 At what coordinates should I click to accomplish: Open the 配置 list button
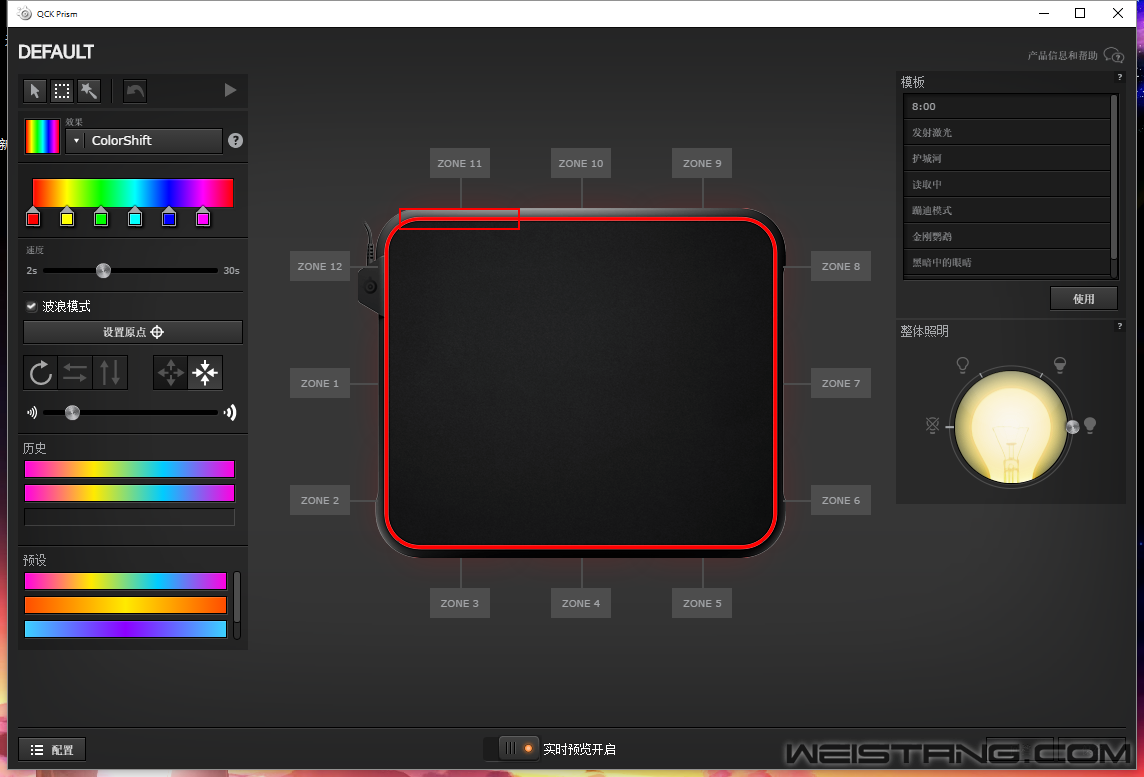[x=52, y=750]
